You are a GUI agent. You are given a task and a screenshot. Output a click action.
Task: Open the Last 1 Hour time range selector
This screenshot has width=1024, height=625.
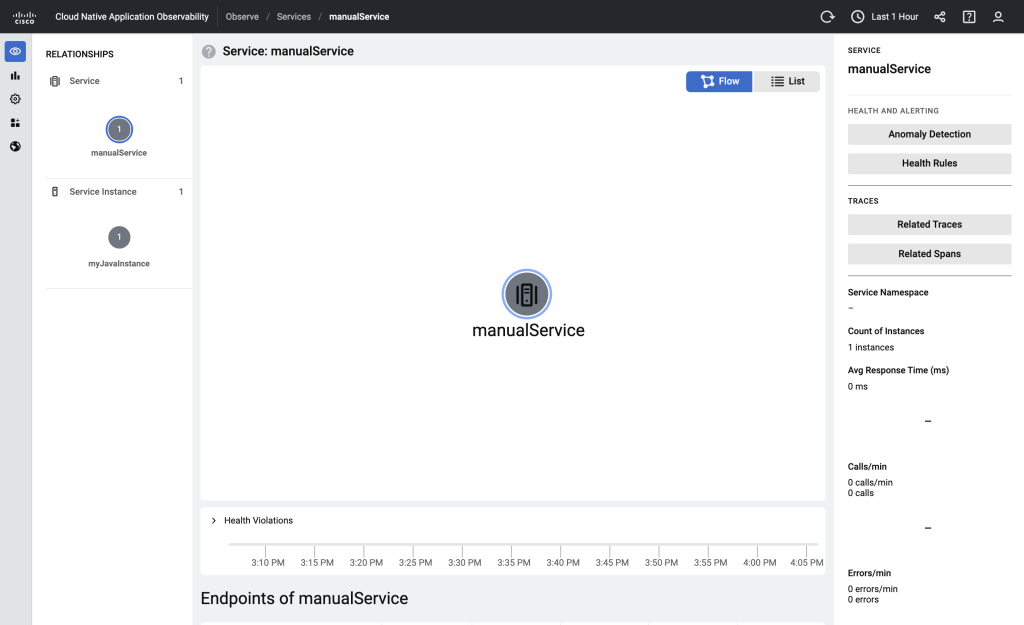pyautogui.click(x=884, y=16)
